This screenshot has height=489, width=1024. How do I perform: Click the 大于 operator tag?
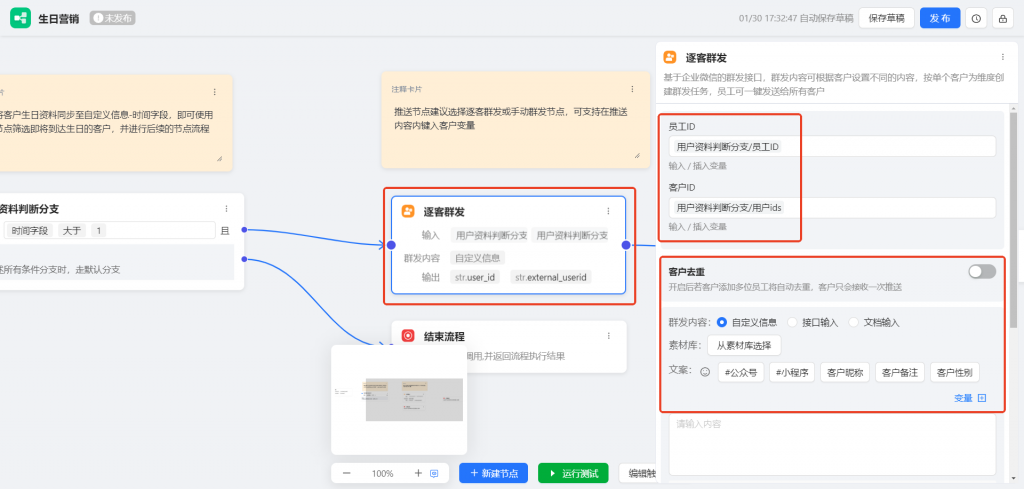tap(72, 230)
